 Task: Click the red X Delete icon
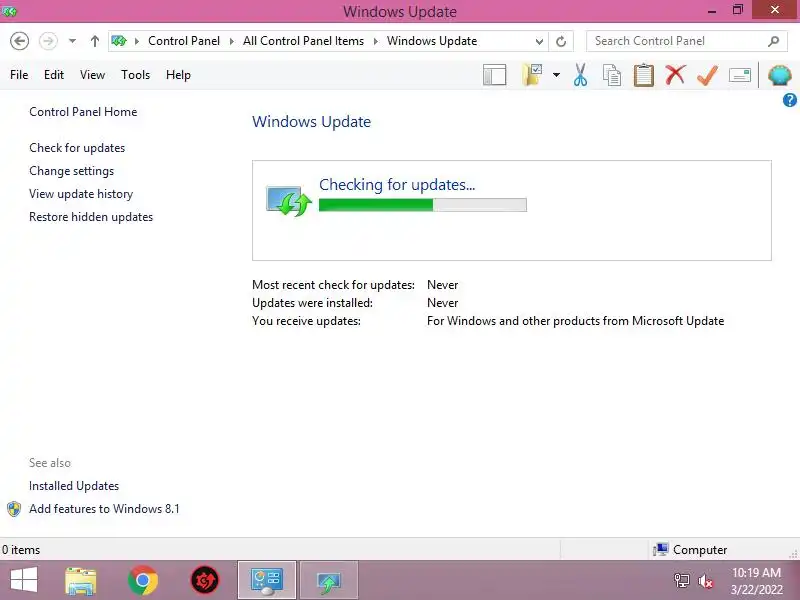(675, 74)
